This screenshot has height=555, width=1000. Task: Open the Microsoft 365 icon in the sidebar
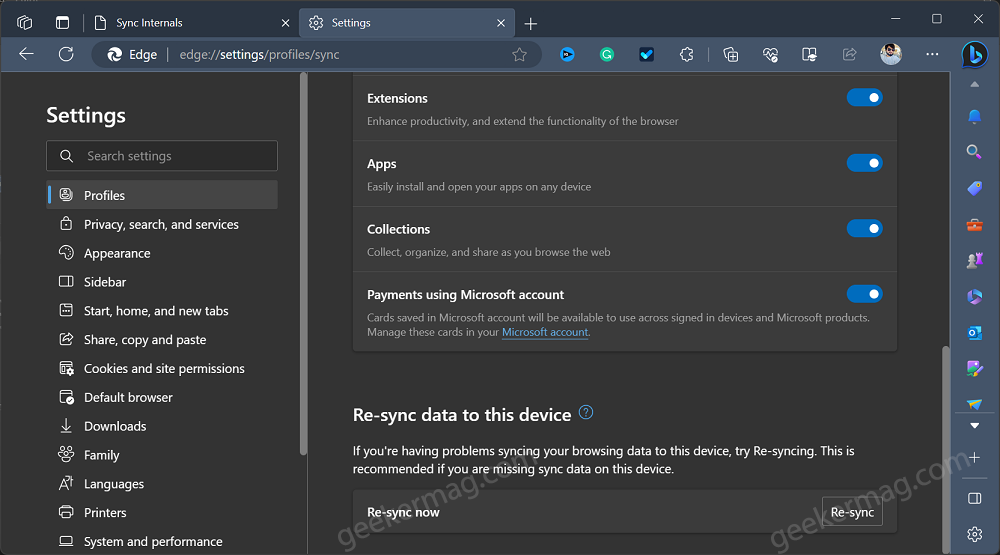point(974,297)
